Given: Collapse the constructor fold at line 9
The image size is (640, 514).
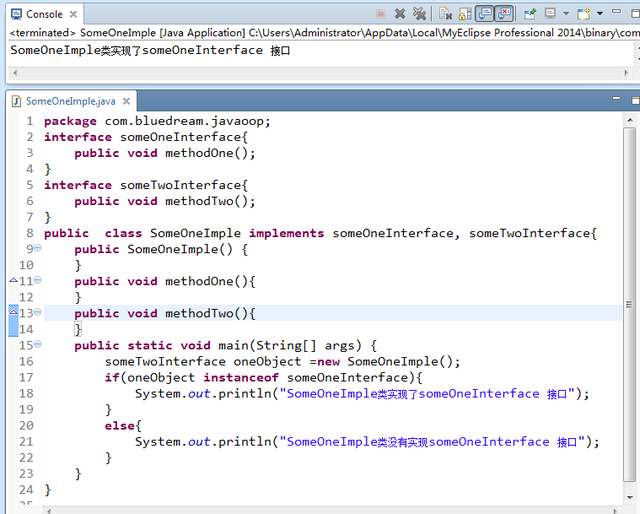Looking at the screenshot, I should 38,248.
